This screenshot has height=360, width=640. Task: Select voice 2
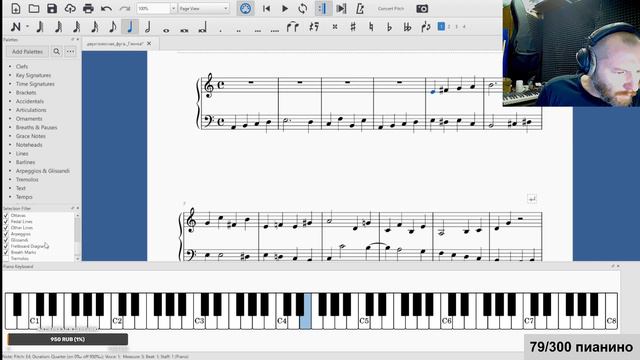pos(449,27)
